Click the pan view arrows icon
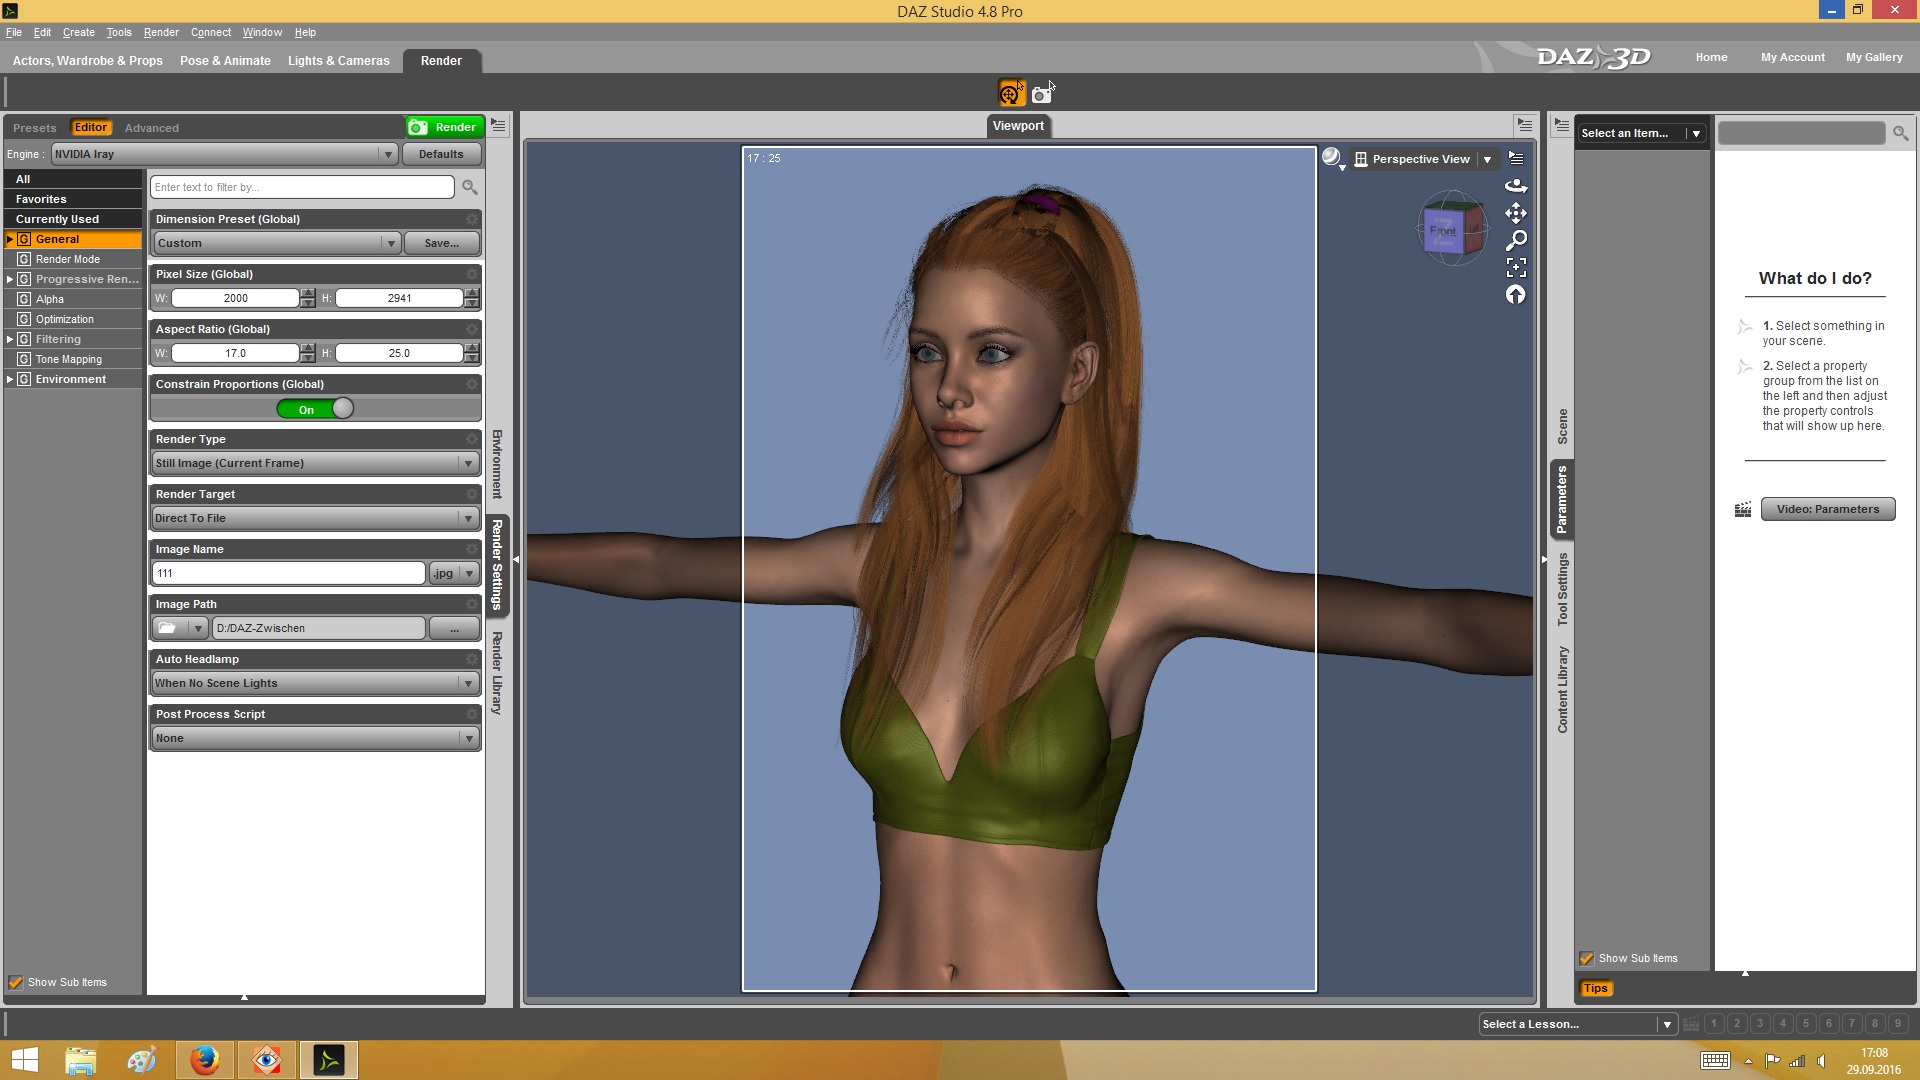Image resolution: width=1920 pixels, height=1080 pixels. 1516,213
